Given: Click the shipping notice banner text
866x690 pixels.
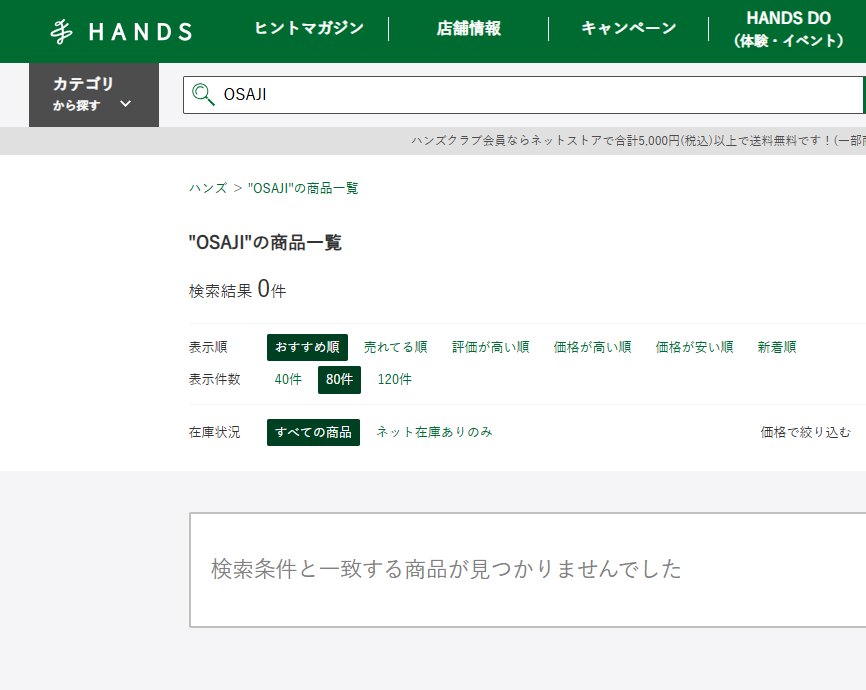Looking at the screenshot, I should 638,141.
